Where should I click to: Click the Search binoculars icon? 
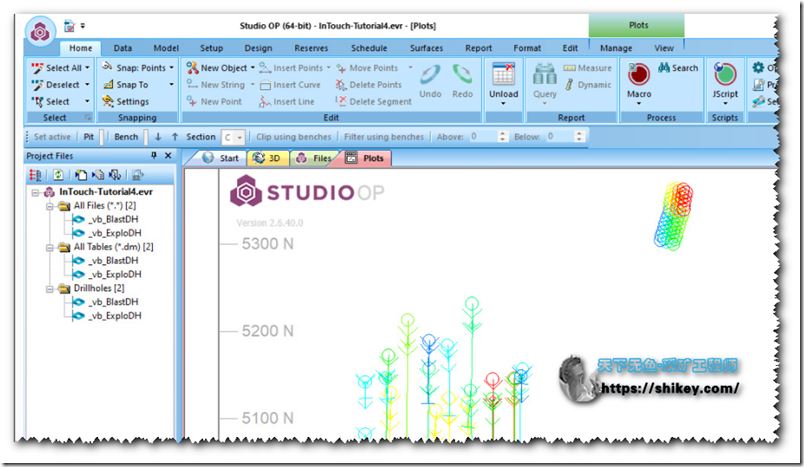[x=678, y=68]
